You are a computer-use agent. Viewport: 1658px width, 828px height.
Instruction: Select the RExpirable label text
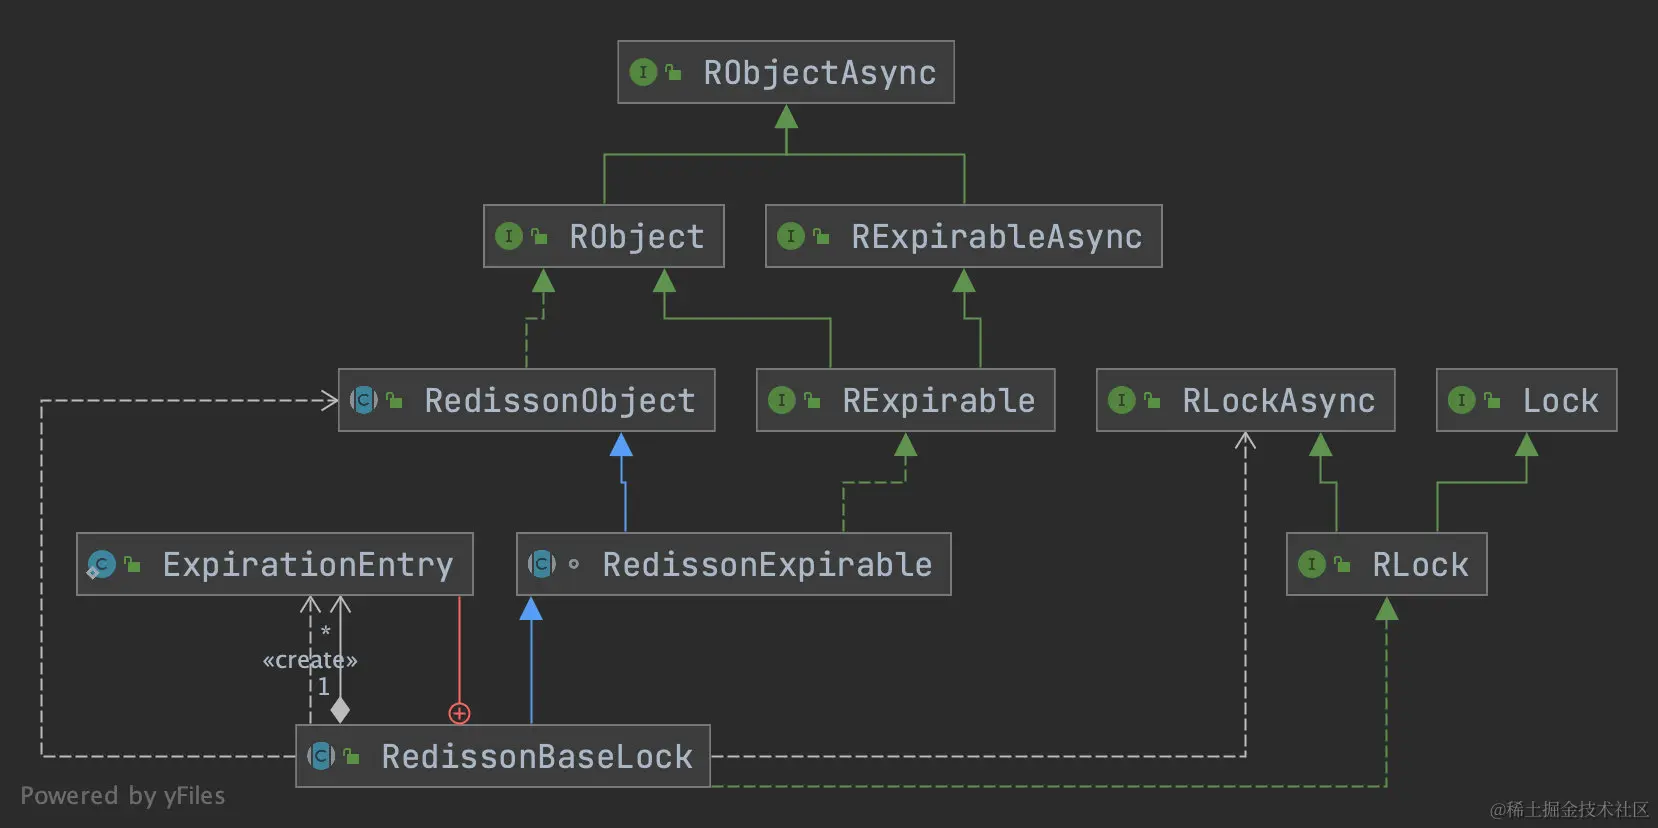click(x=939, y=401)
